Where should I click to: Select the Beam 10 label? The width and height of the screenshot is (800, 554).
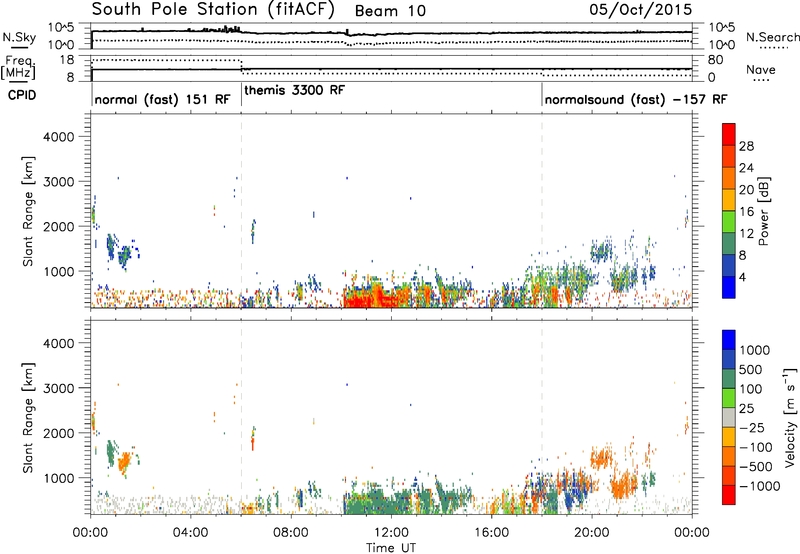(x=390, y=11)
